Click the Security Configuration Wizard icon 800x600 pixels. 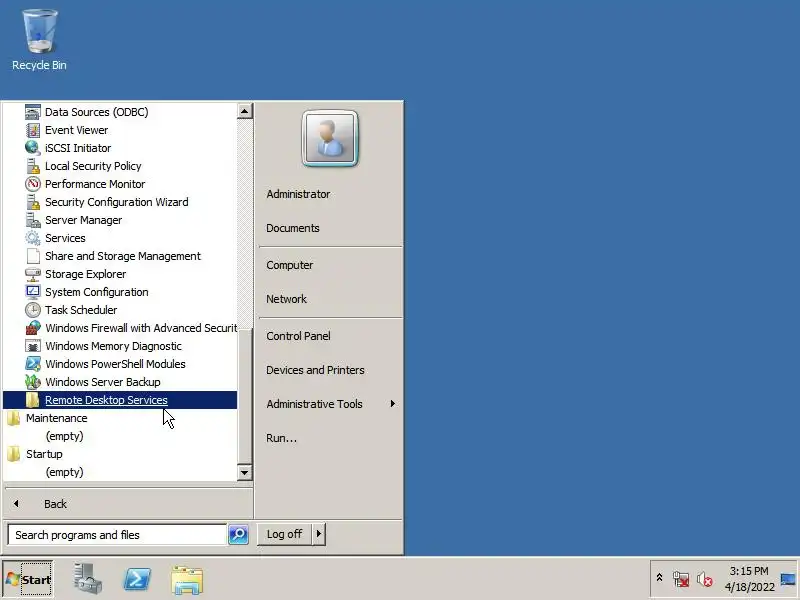coord(33,202)
